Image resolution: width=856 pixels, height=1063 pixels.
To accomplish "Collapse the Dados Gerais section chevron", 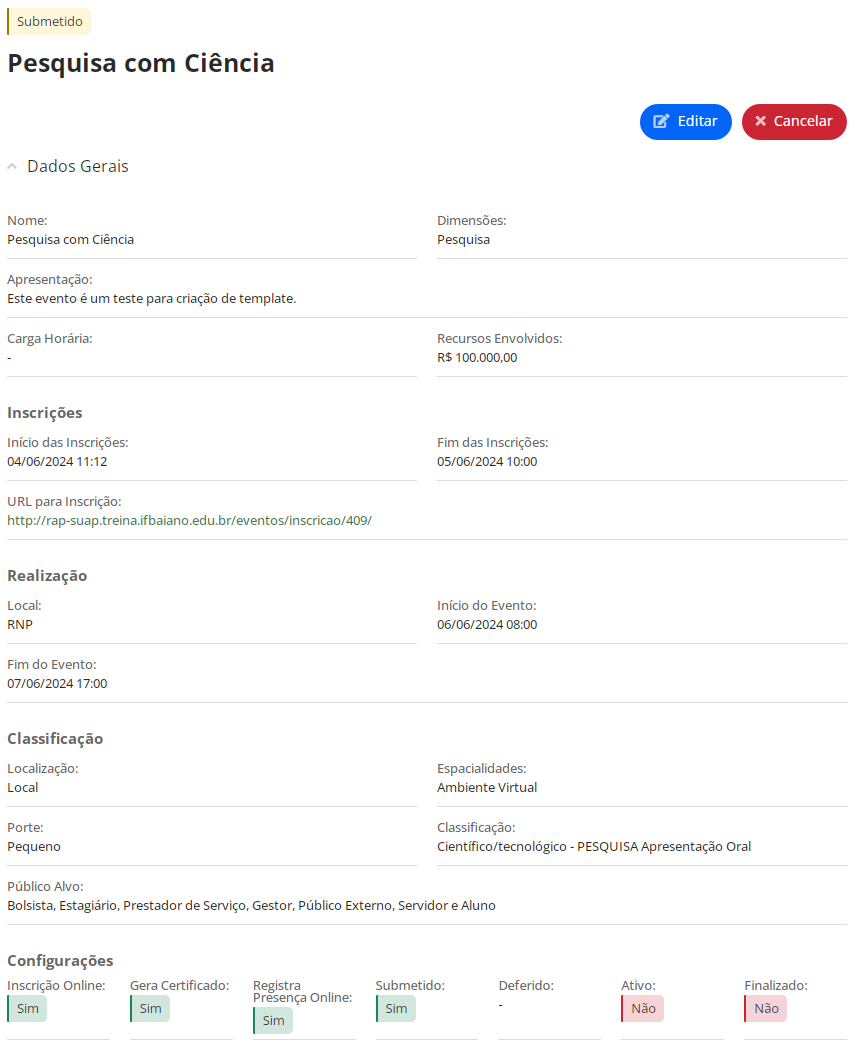I will 12,166.
